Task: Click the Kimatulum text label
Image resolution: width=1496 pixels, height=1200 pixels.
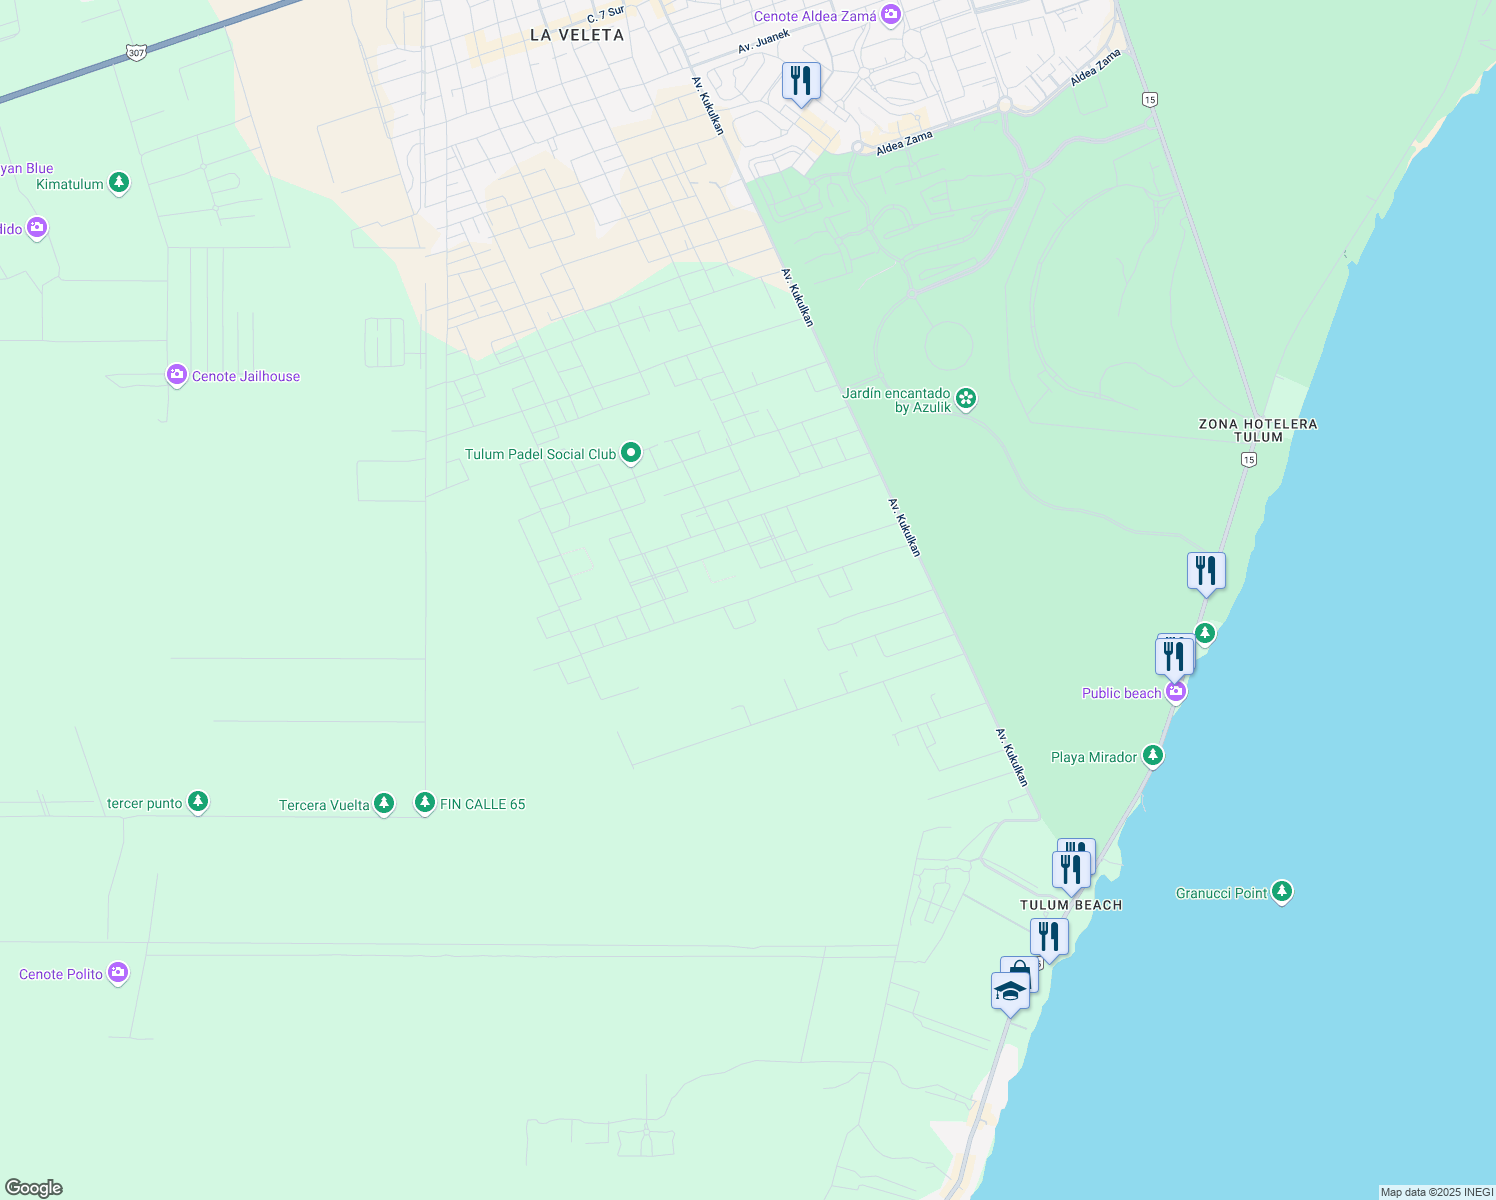Action: coord(70,184)
